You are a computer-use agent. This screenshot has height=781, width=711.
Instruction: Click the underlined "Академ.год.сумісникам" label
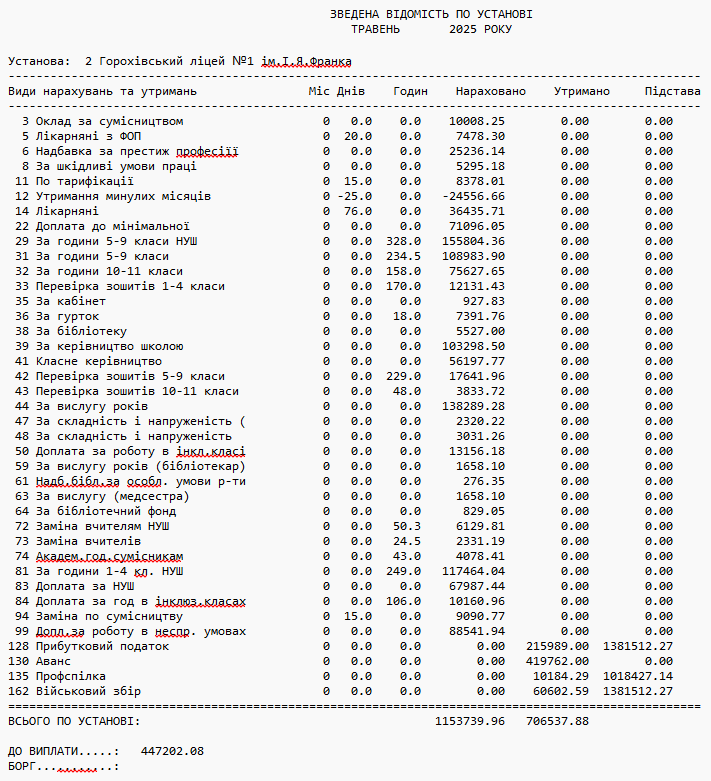[x=110, y=556]
